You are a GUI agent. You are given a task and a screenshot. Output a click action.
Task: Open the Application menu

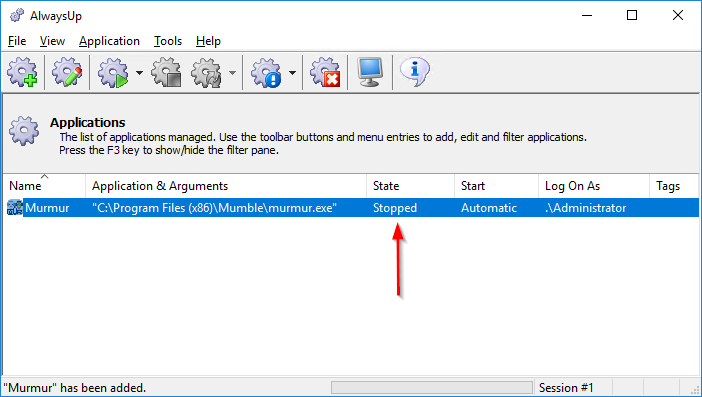(109, 41)
